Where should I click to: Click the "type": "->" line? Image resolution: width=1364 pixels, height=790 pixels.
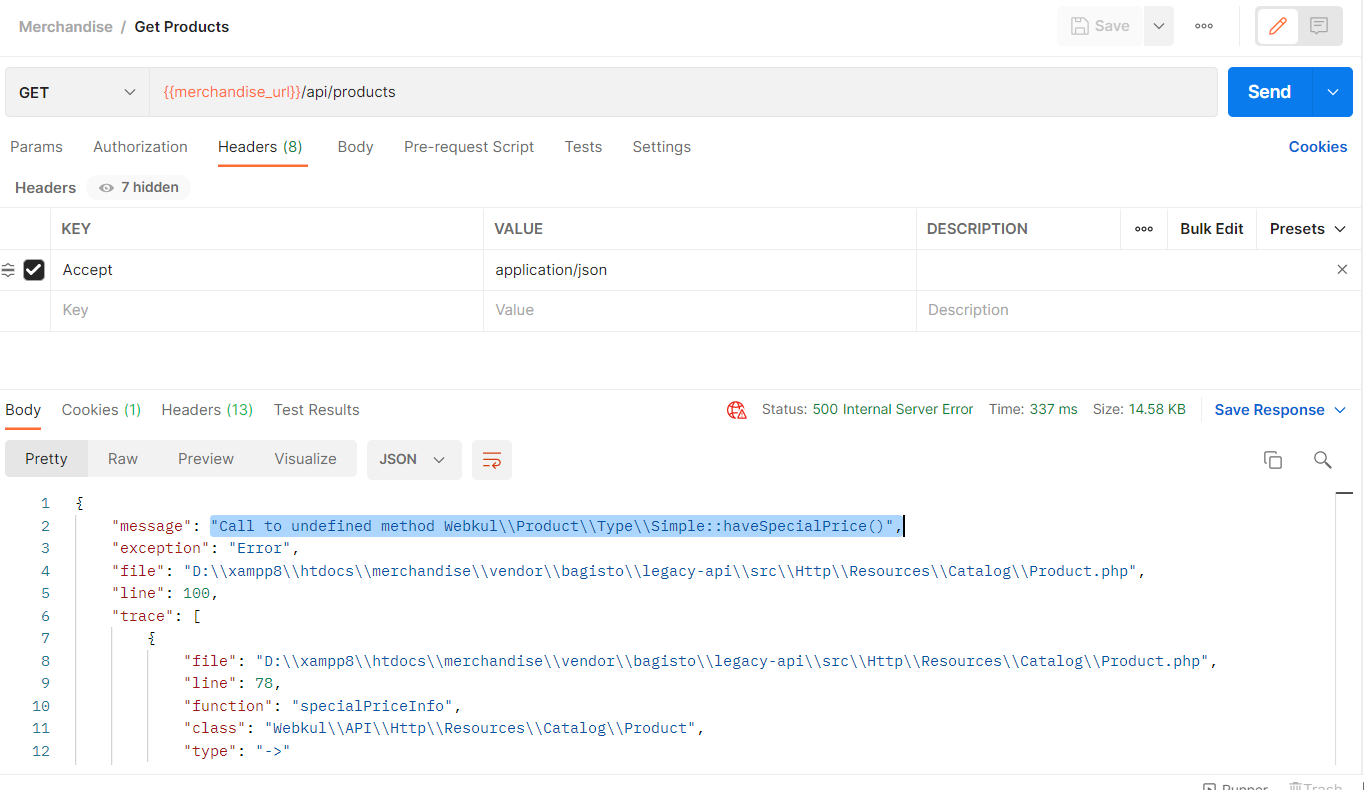point(236,751)
